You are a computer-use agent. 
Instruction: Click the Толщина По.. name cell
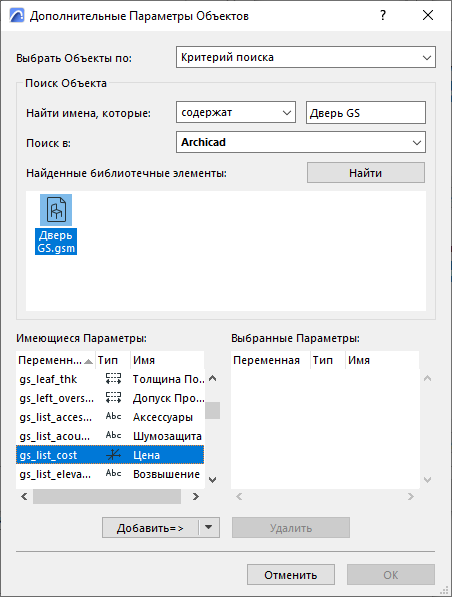168,379
